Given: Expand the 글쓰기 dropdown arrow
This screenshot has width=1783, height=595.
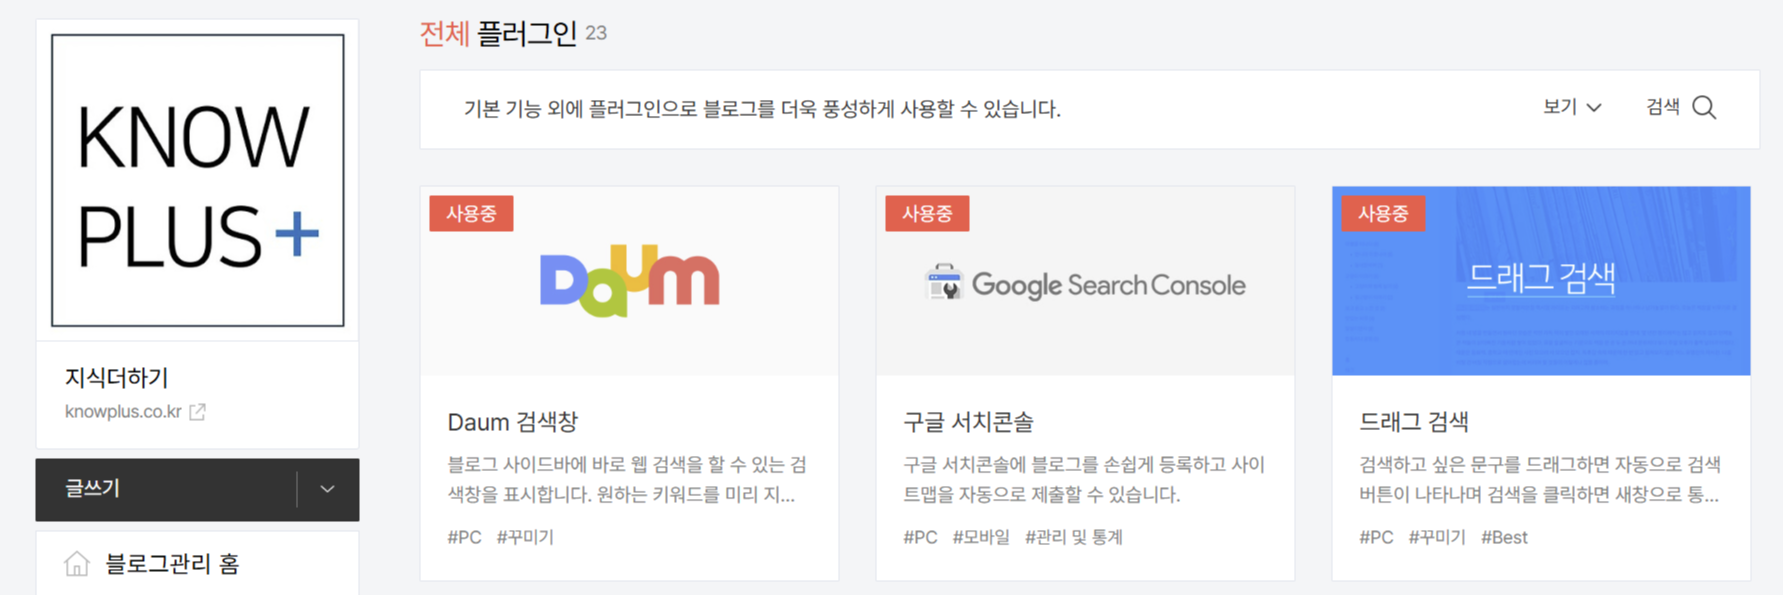Looking at the screenshot, I should [327, 489].
